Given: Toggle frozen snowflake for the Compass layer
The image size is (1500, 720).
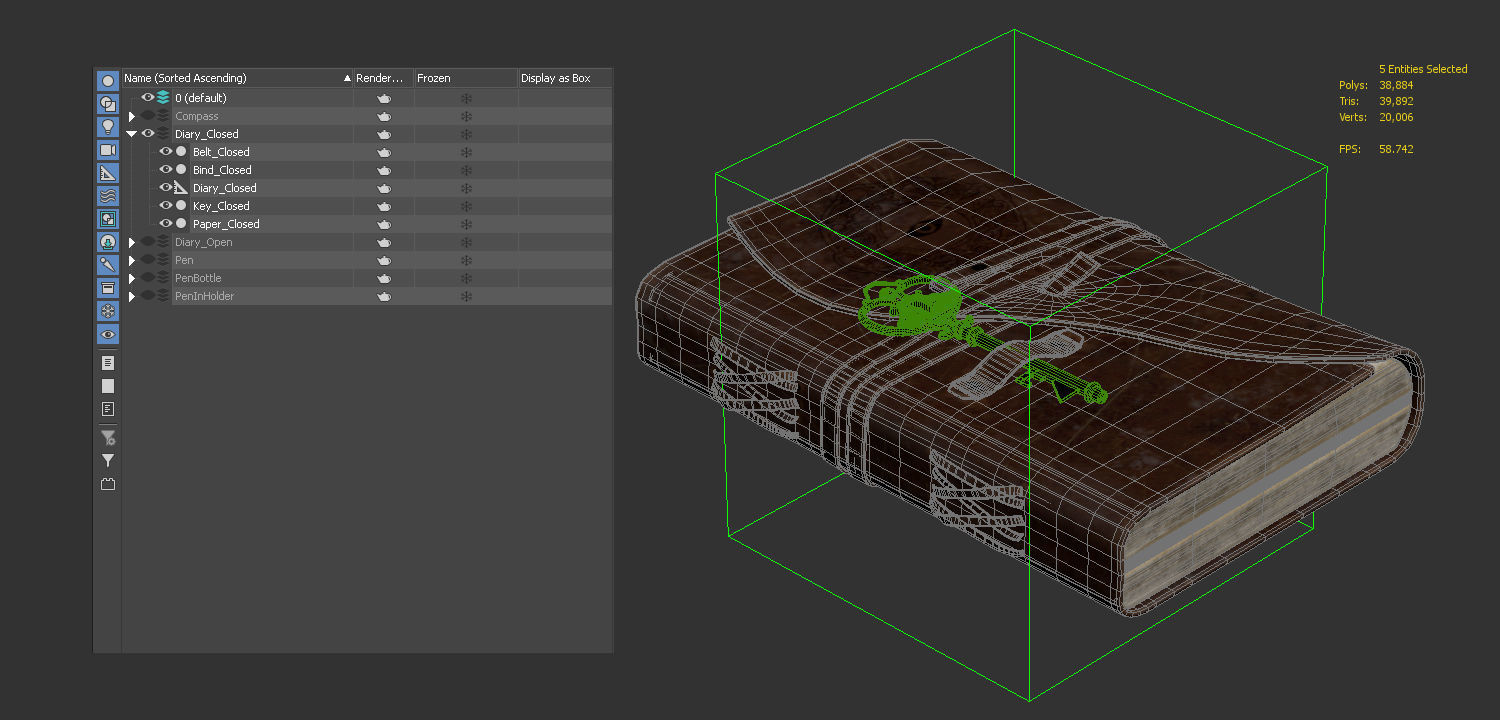Looking at the screenshot, I should point(466,116).
